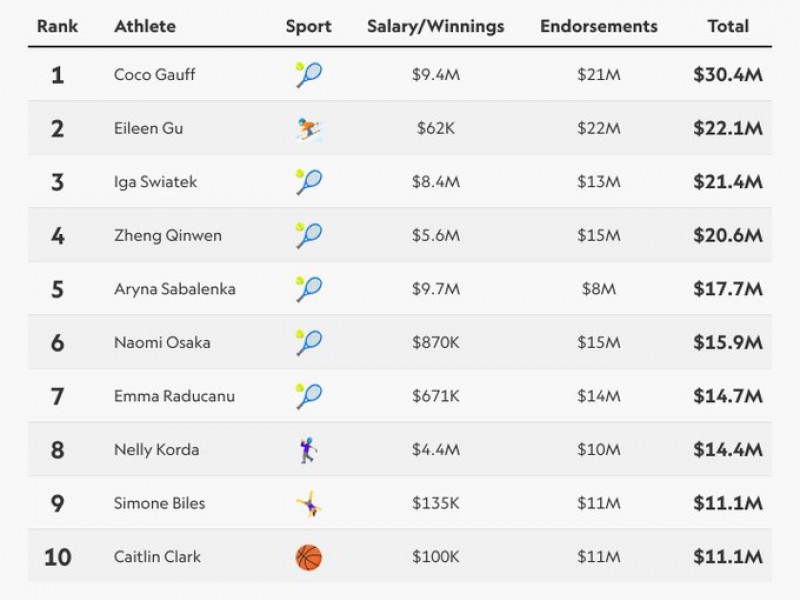Click the Endorsements column header
This screenshot has height=600, width=800.
(599, 26)
